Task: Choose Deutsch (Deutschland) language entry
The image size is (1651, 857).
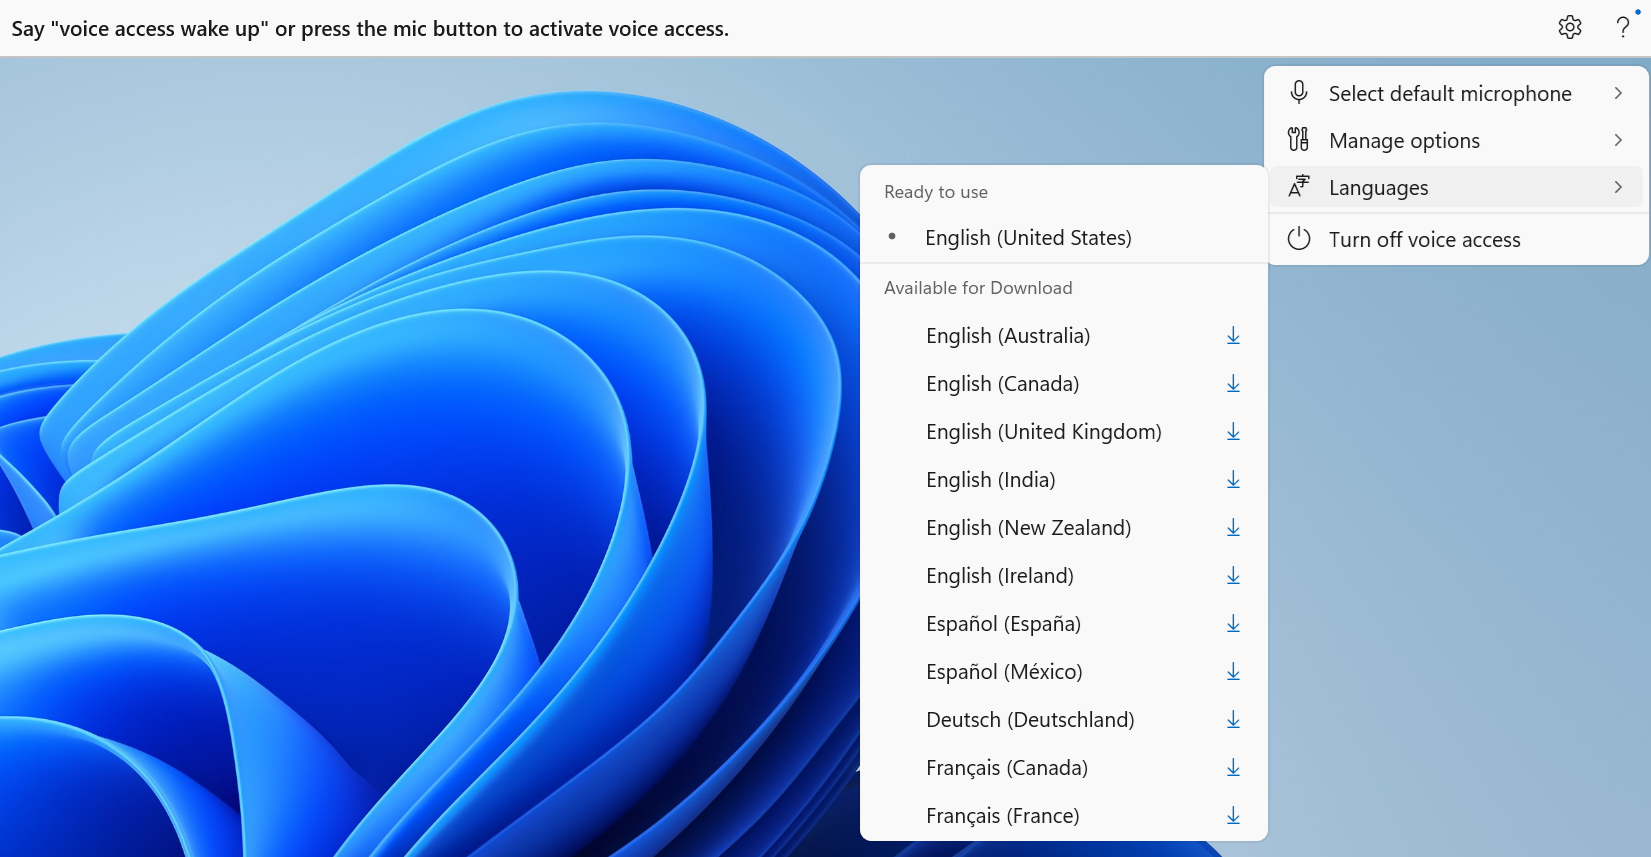Action: tap(1064, 720)
